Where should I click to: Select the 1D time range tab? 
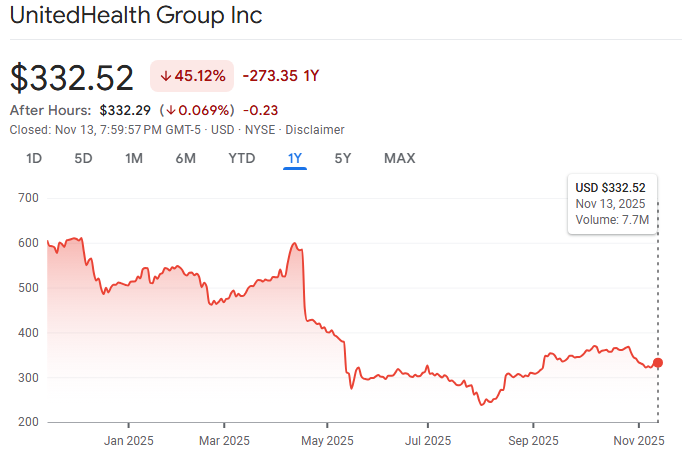(x=34, y=158)
